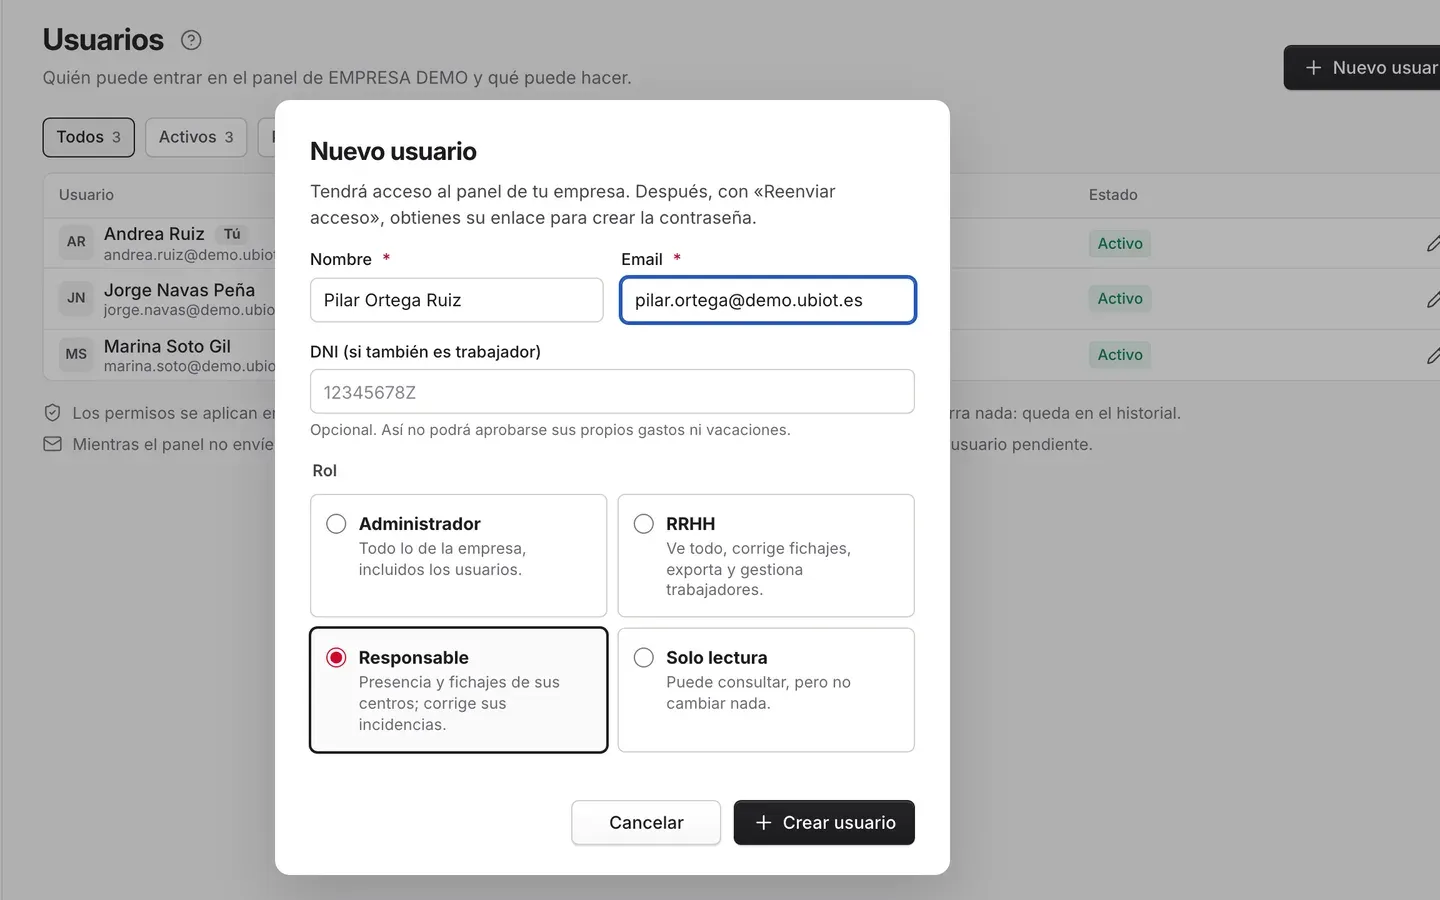
Task: Click the name Andrea Ruiz in the table
Action: click(154, 234)
